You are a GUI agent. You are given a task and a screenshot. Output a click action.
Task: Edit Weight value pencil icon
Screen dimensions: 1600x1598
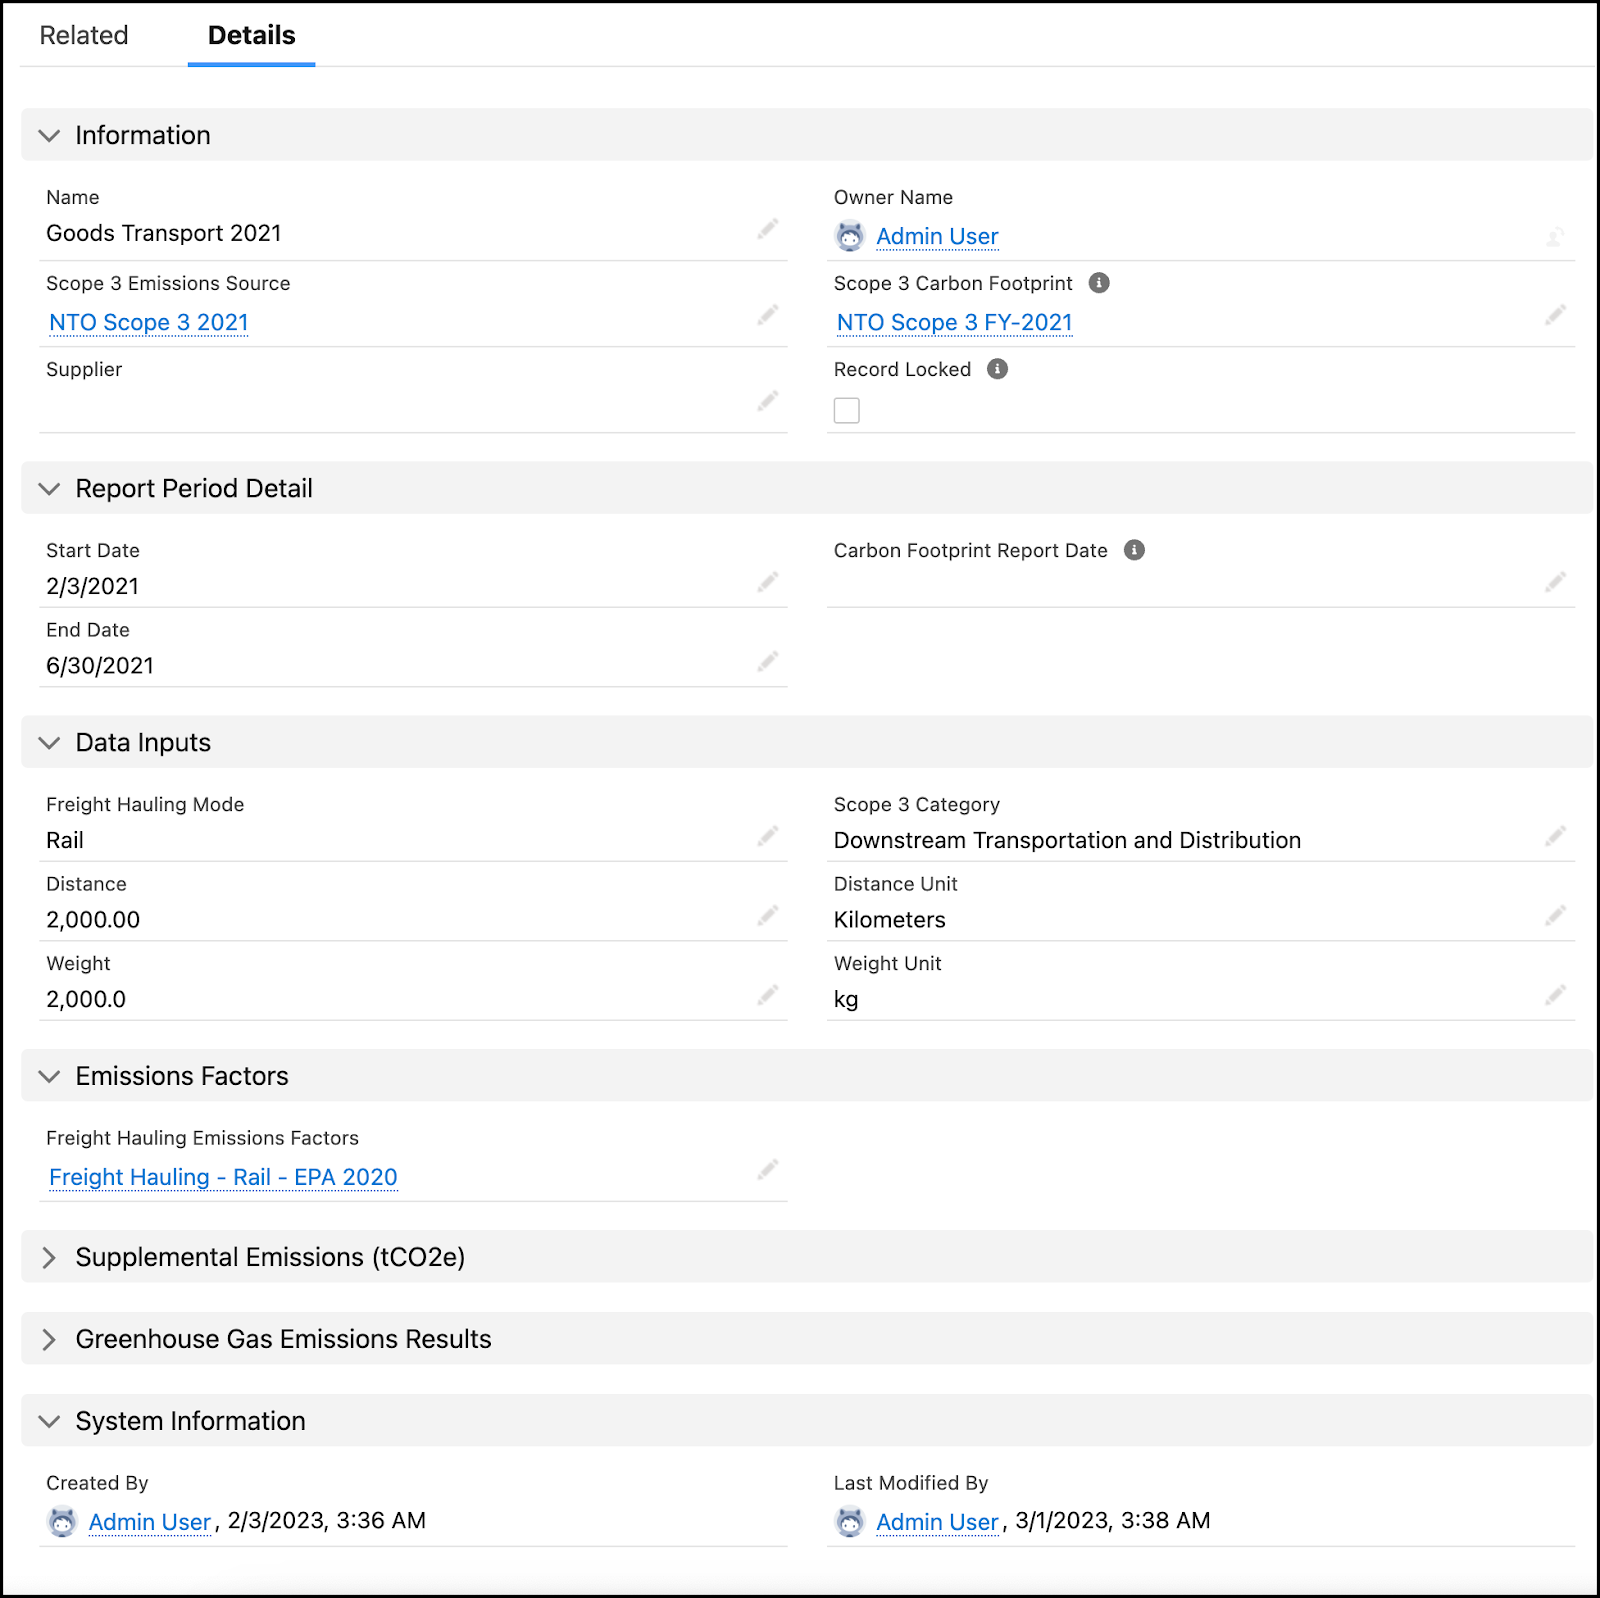coord(767,996)
